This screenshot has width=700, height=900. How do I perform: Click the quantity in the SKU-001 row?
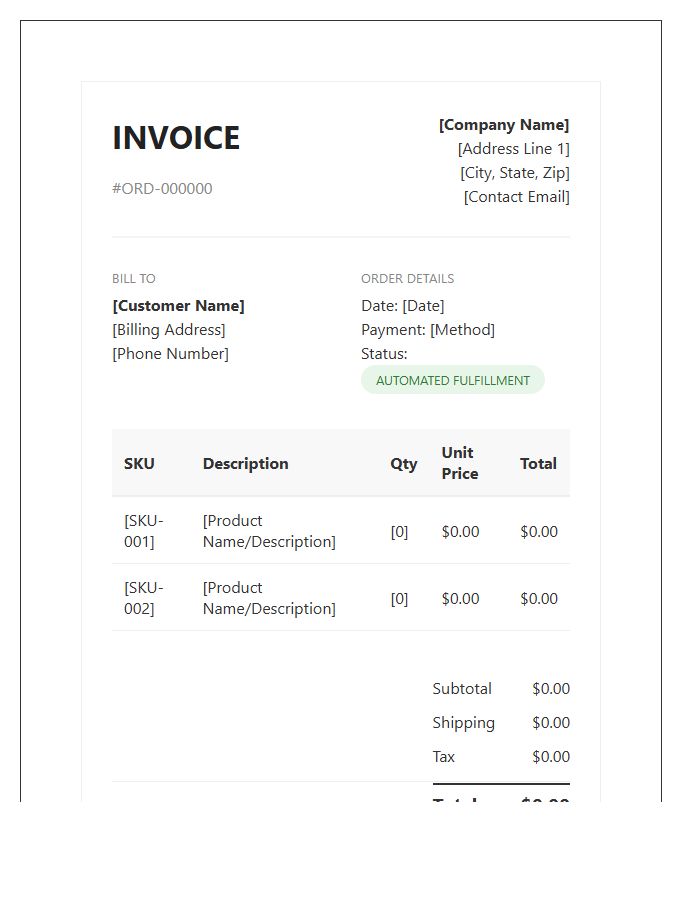(399, 532)
